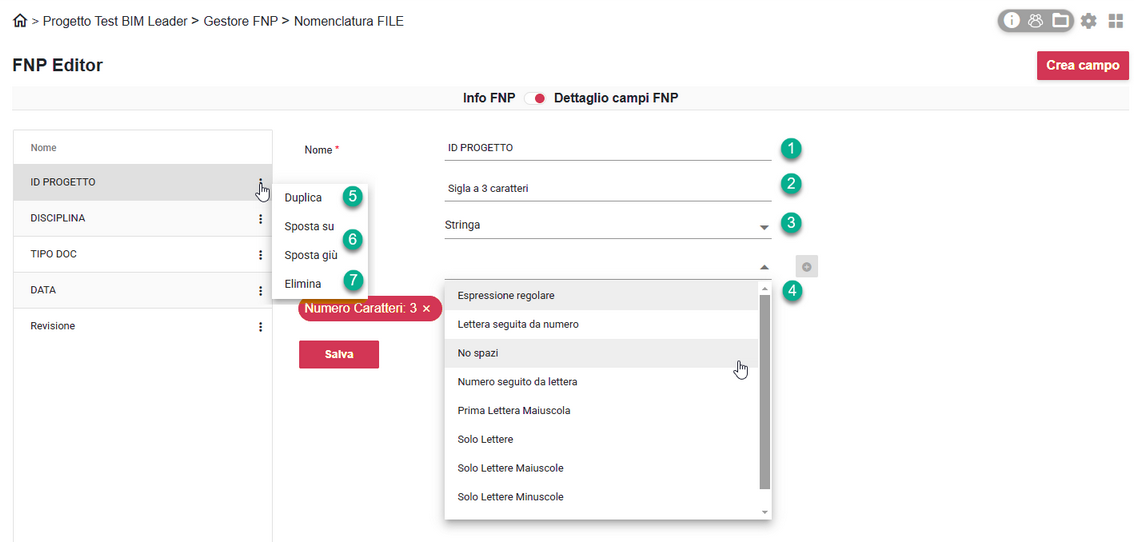Open the info icon in top toolbar
The width and height of the screenshot is (1134, 542).
(x=1012, y=20)
